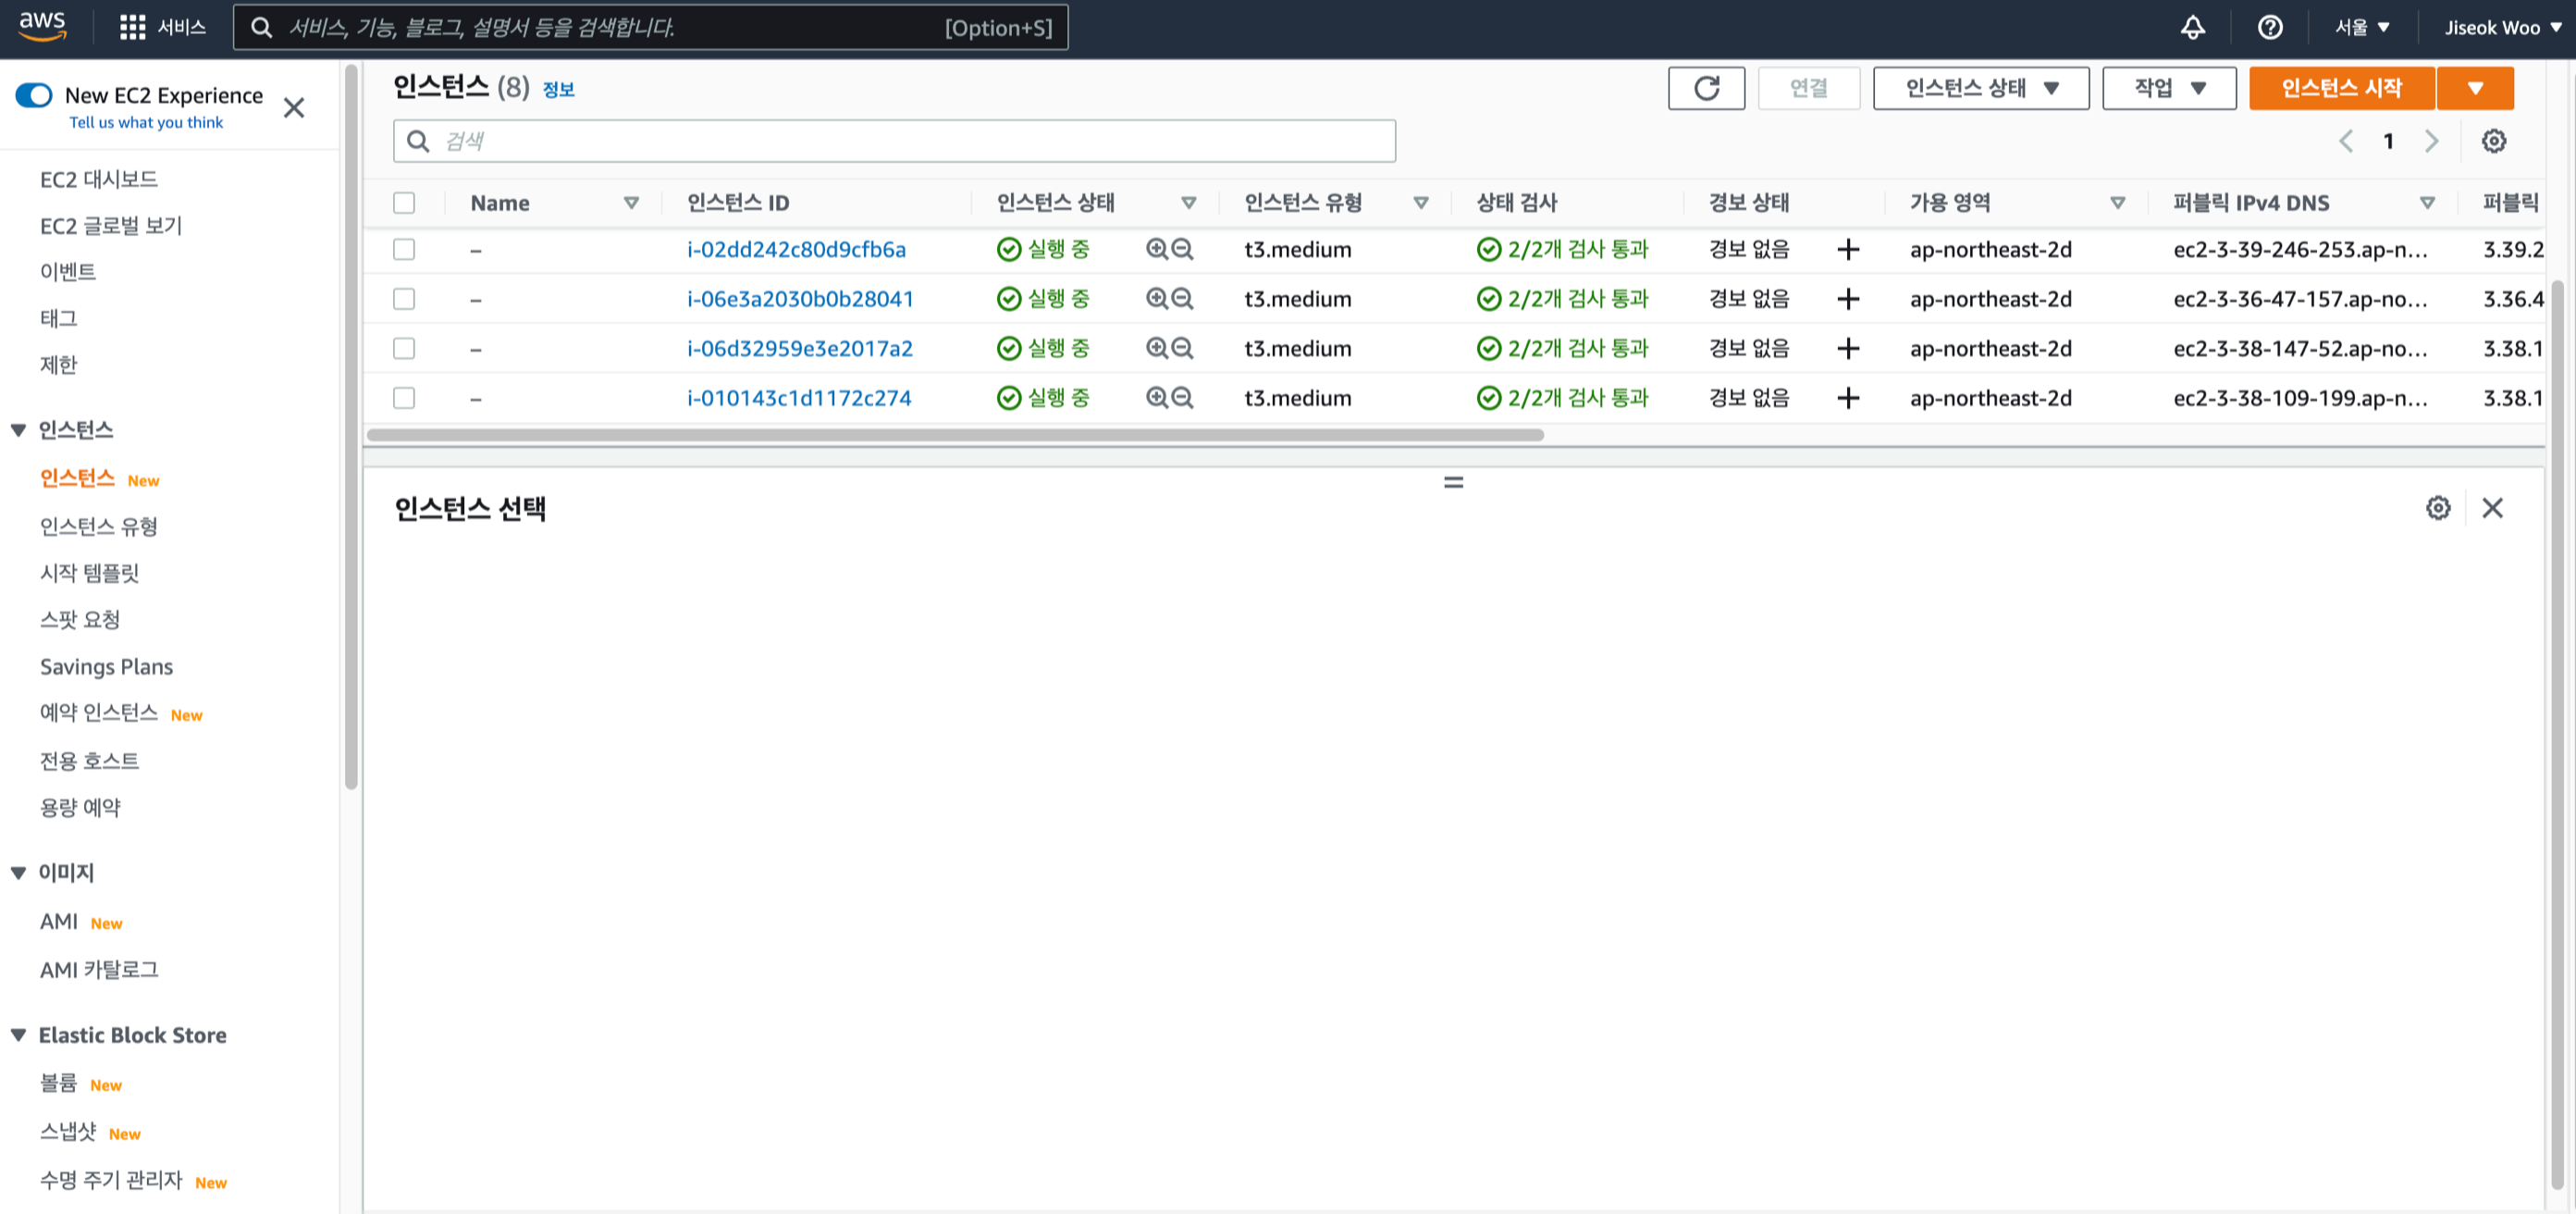Collapse the Elastic Block Store section
This screenshot has height=1214, width=2576.
pos(18,1035)
